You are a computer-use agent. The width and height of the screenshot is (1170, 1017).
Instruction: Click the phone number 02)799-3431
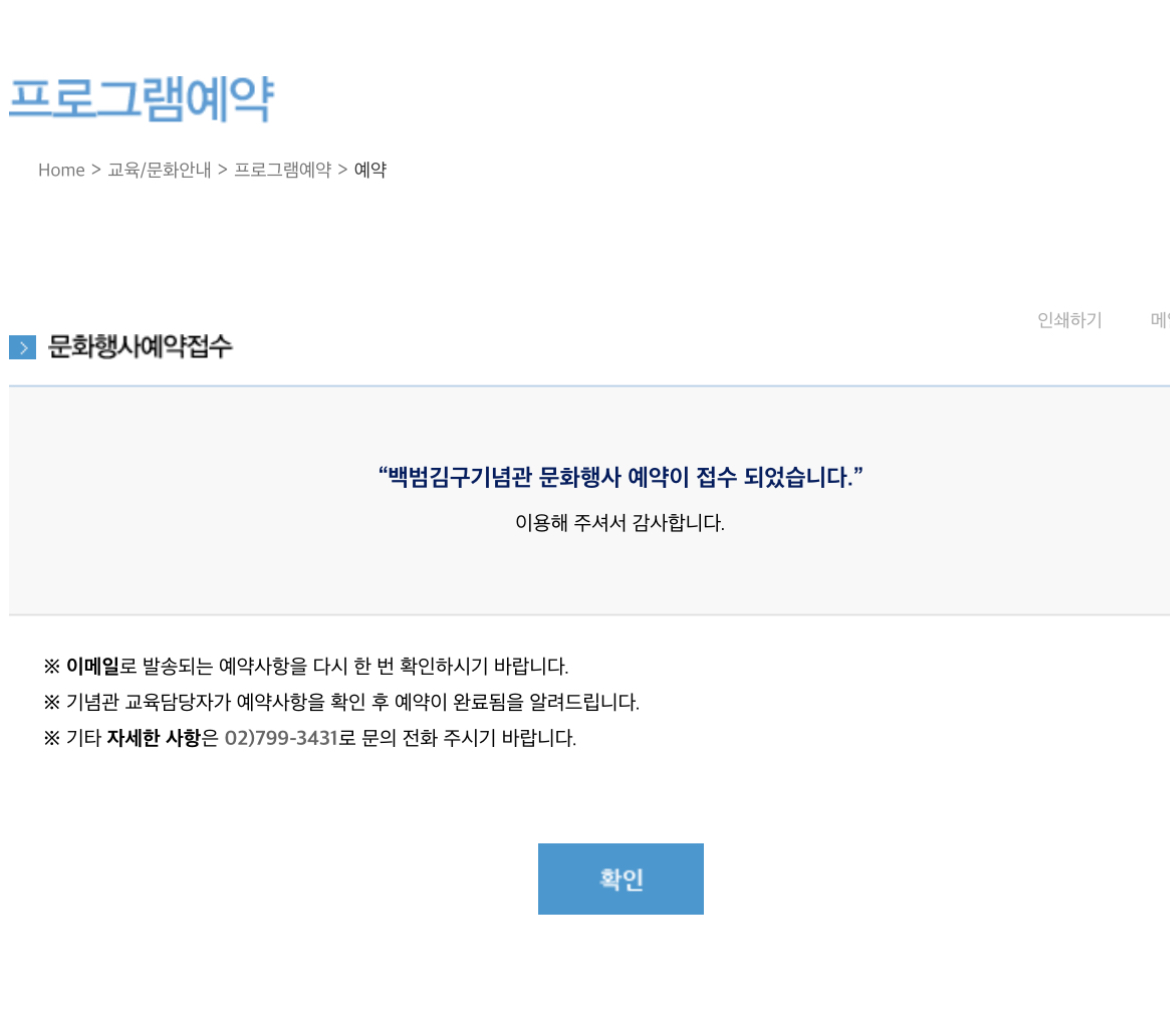coord(280,740)
